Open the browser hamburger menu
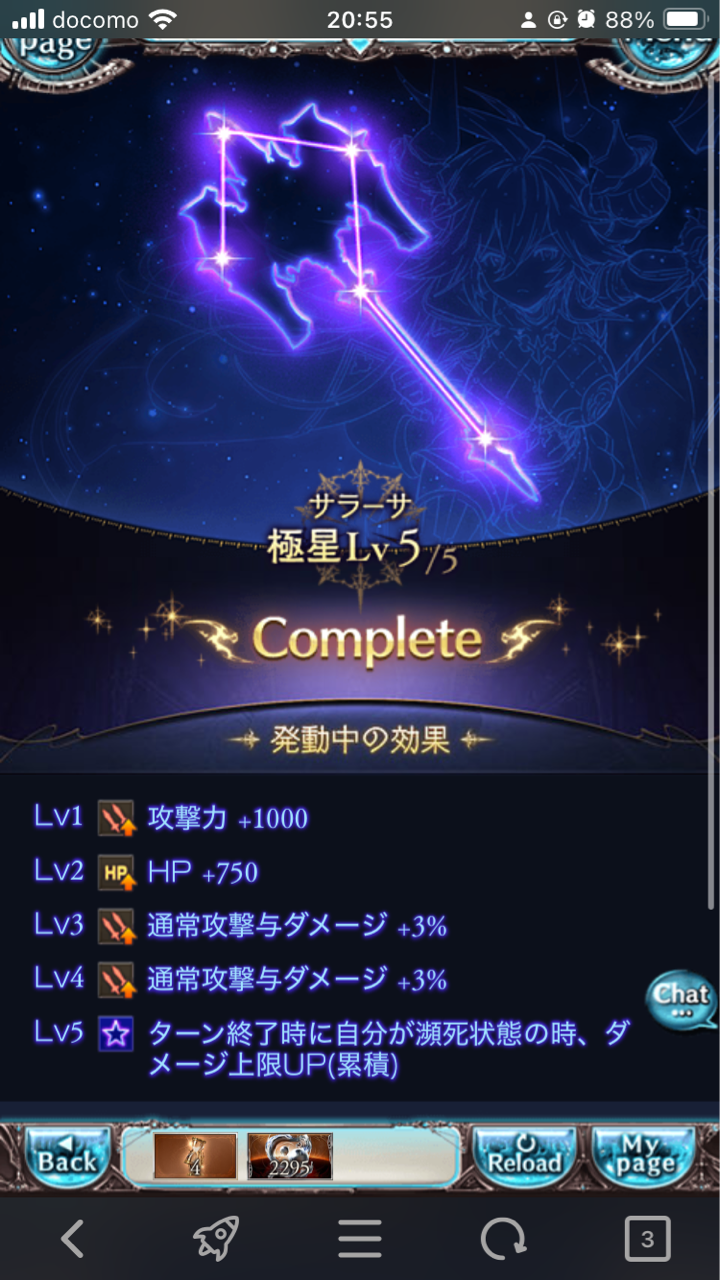Screen dimensions: 720x1280 [x=360, y=1240]
